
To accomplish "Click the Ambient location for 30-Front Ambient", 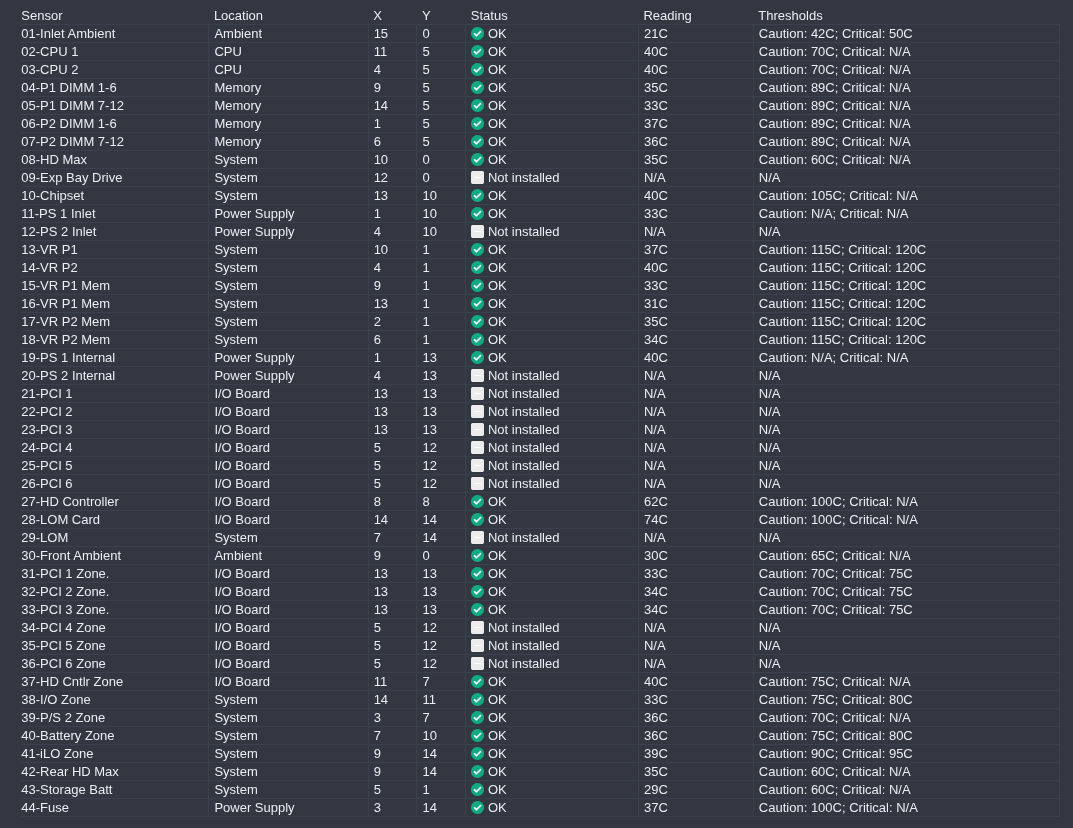I will pyautogui.click(x=238, y=556).
